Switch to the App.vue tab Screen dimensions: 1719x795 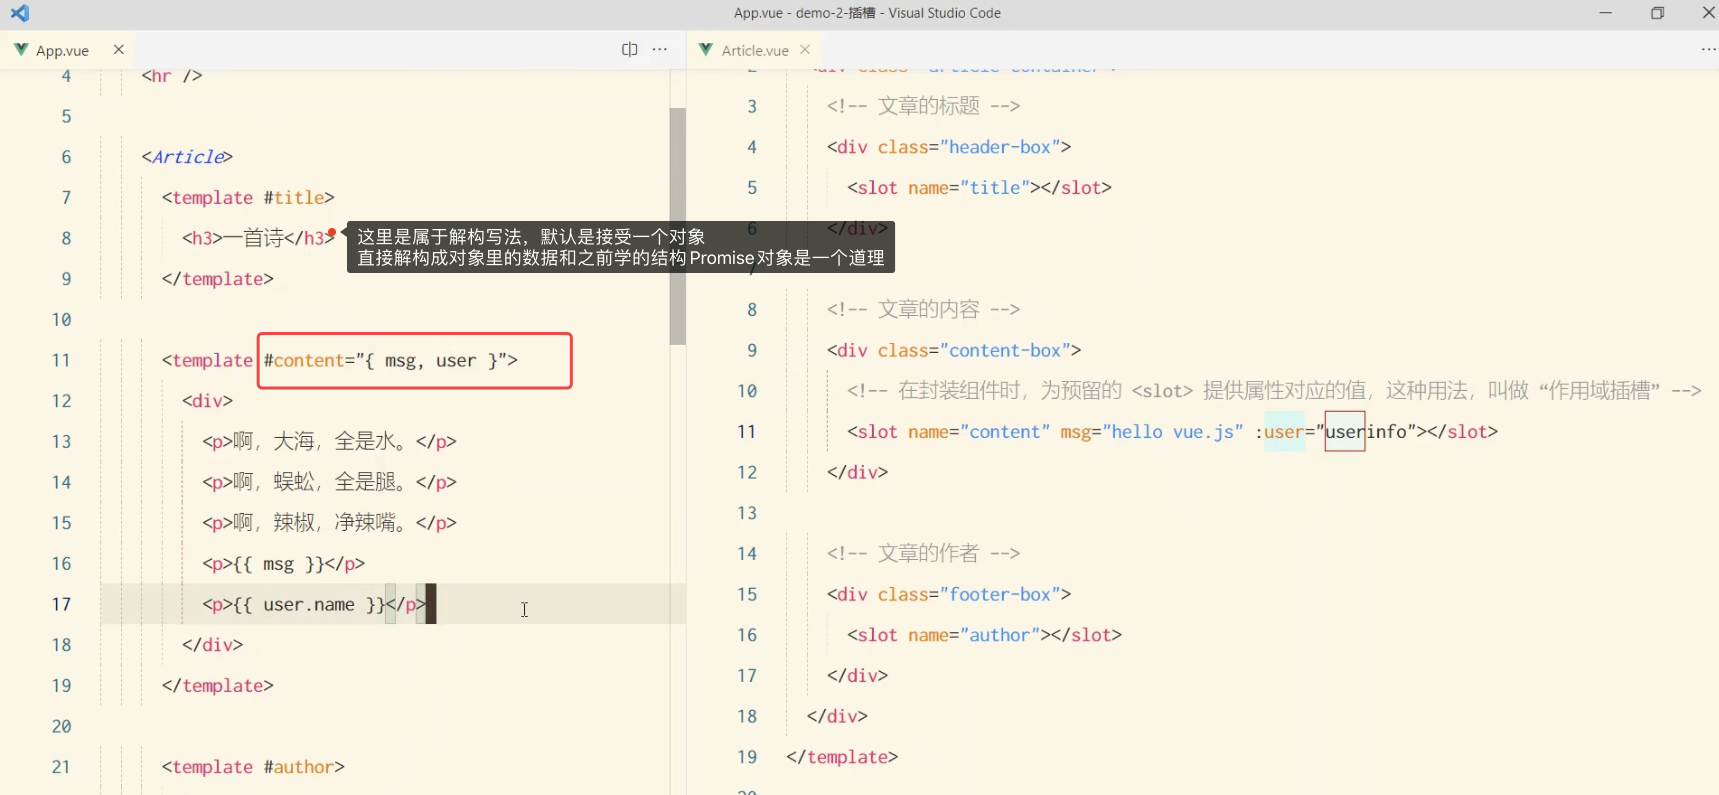[63, 50]
